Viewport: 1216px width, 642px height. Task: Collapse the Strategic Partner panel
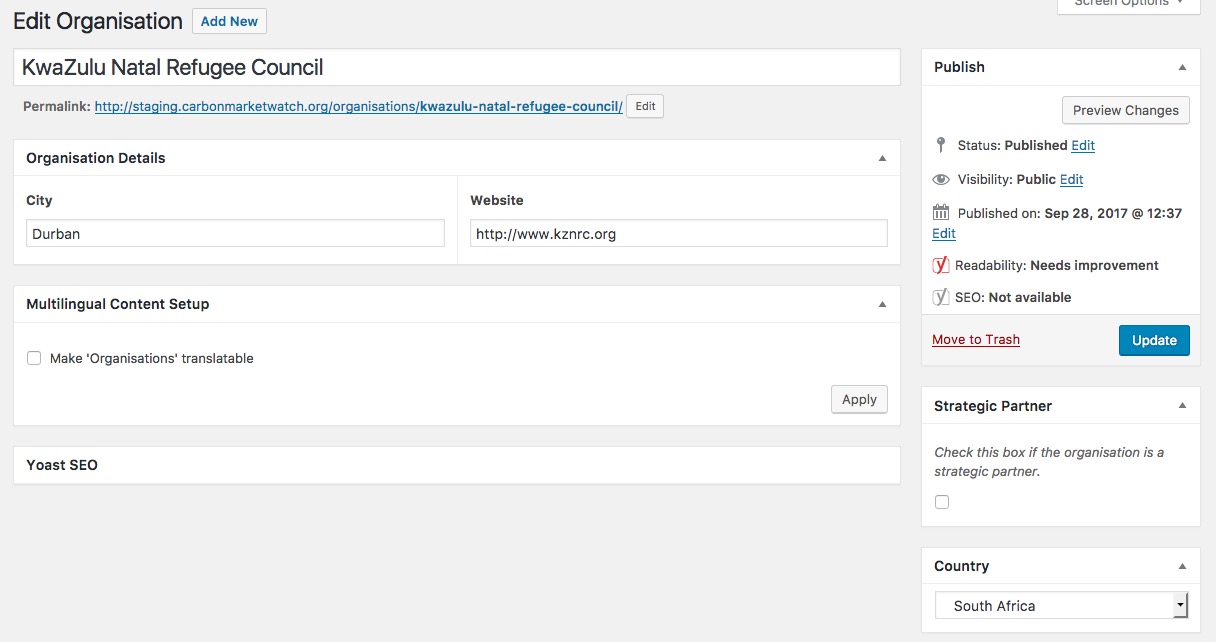pyautogui.click(x=1182, y=406)
